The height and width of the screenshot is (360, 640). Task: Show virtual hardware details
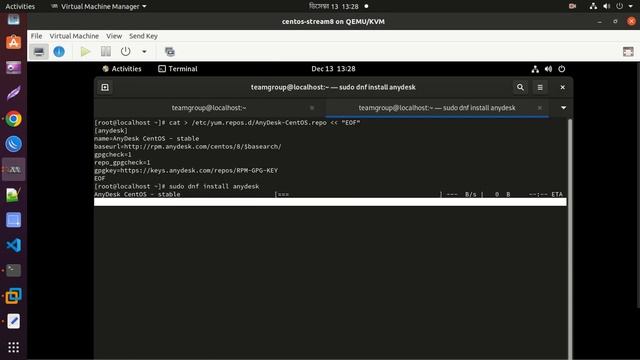point(59,52)
